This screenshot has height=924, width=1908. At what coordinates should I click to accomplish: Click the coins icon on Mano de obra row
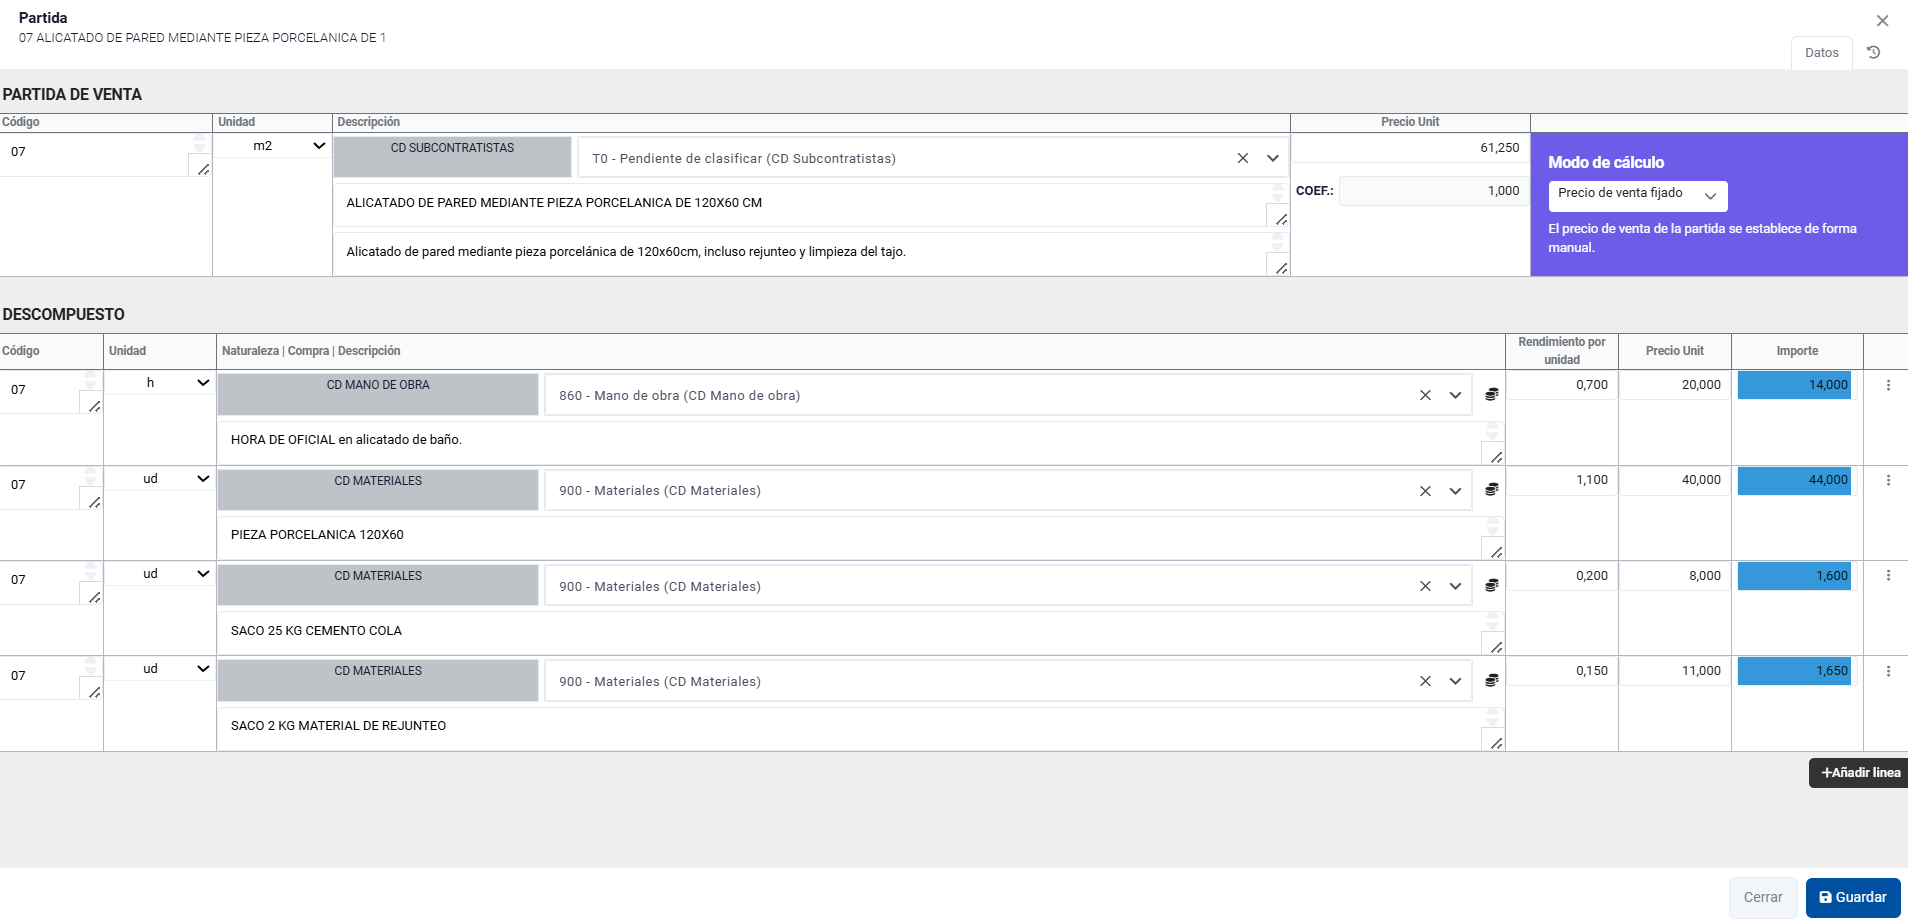pyautogui.click(x=1491, y=395)
